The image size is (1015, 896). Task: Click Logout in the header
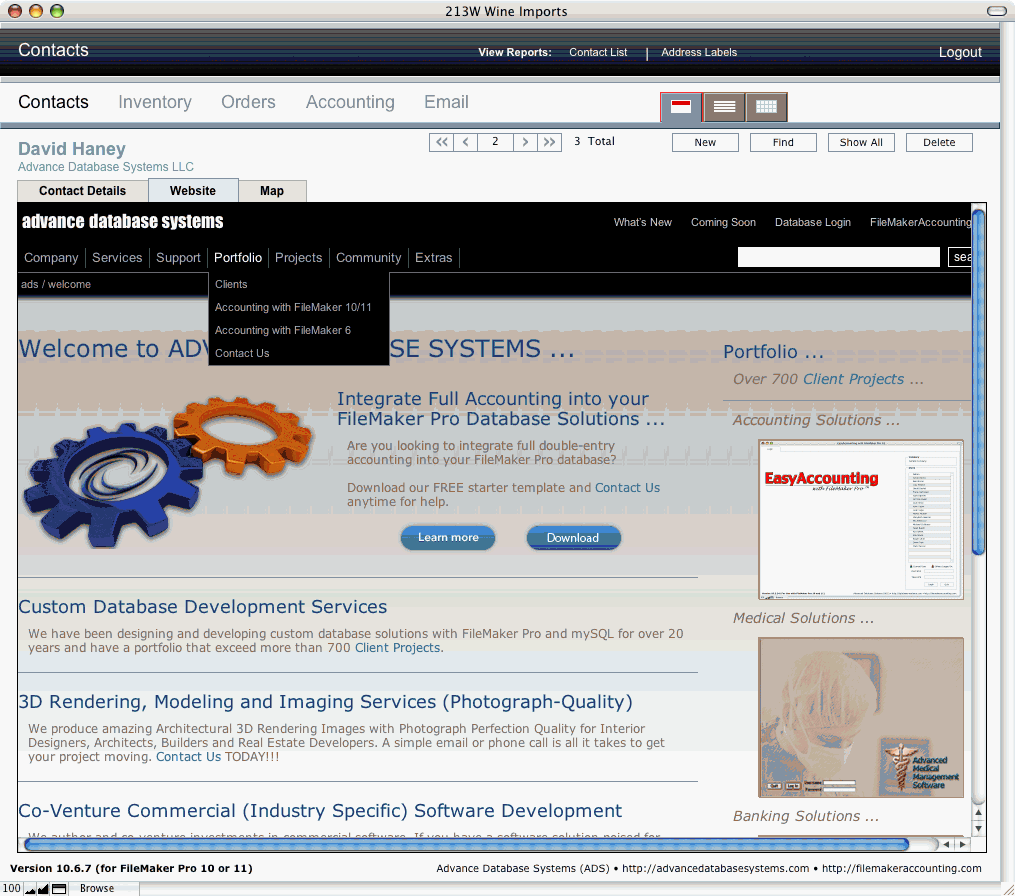(x=960, y=52)
